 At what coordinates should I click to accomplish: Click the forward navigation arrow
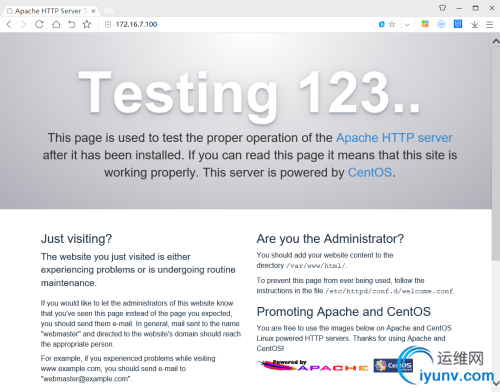pyautogui.click(x=23, y=24)
